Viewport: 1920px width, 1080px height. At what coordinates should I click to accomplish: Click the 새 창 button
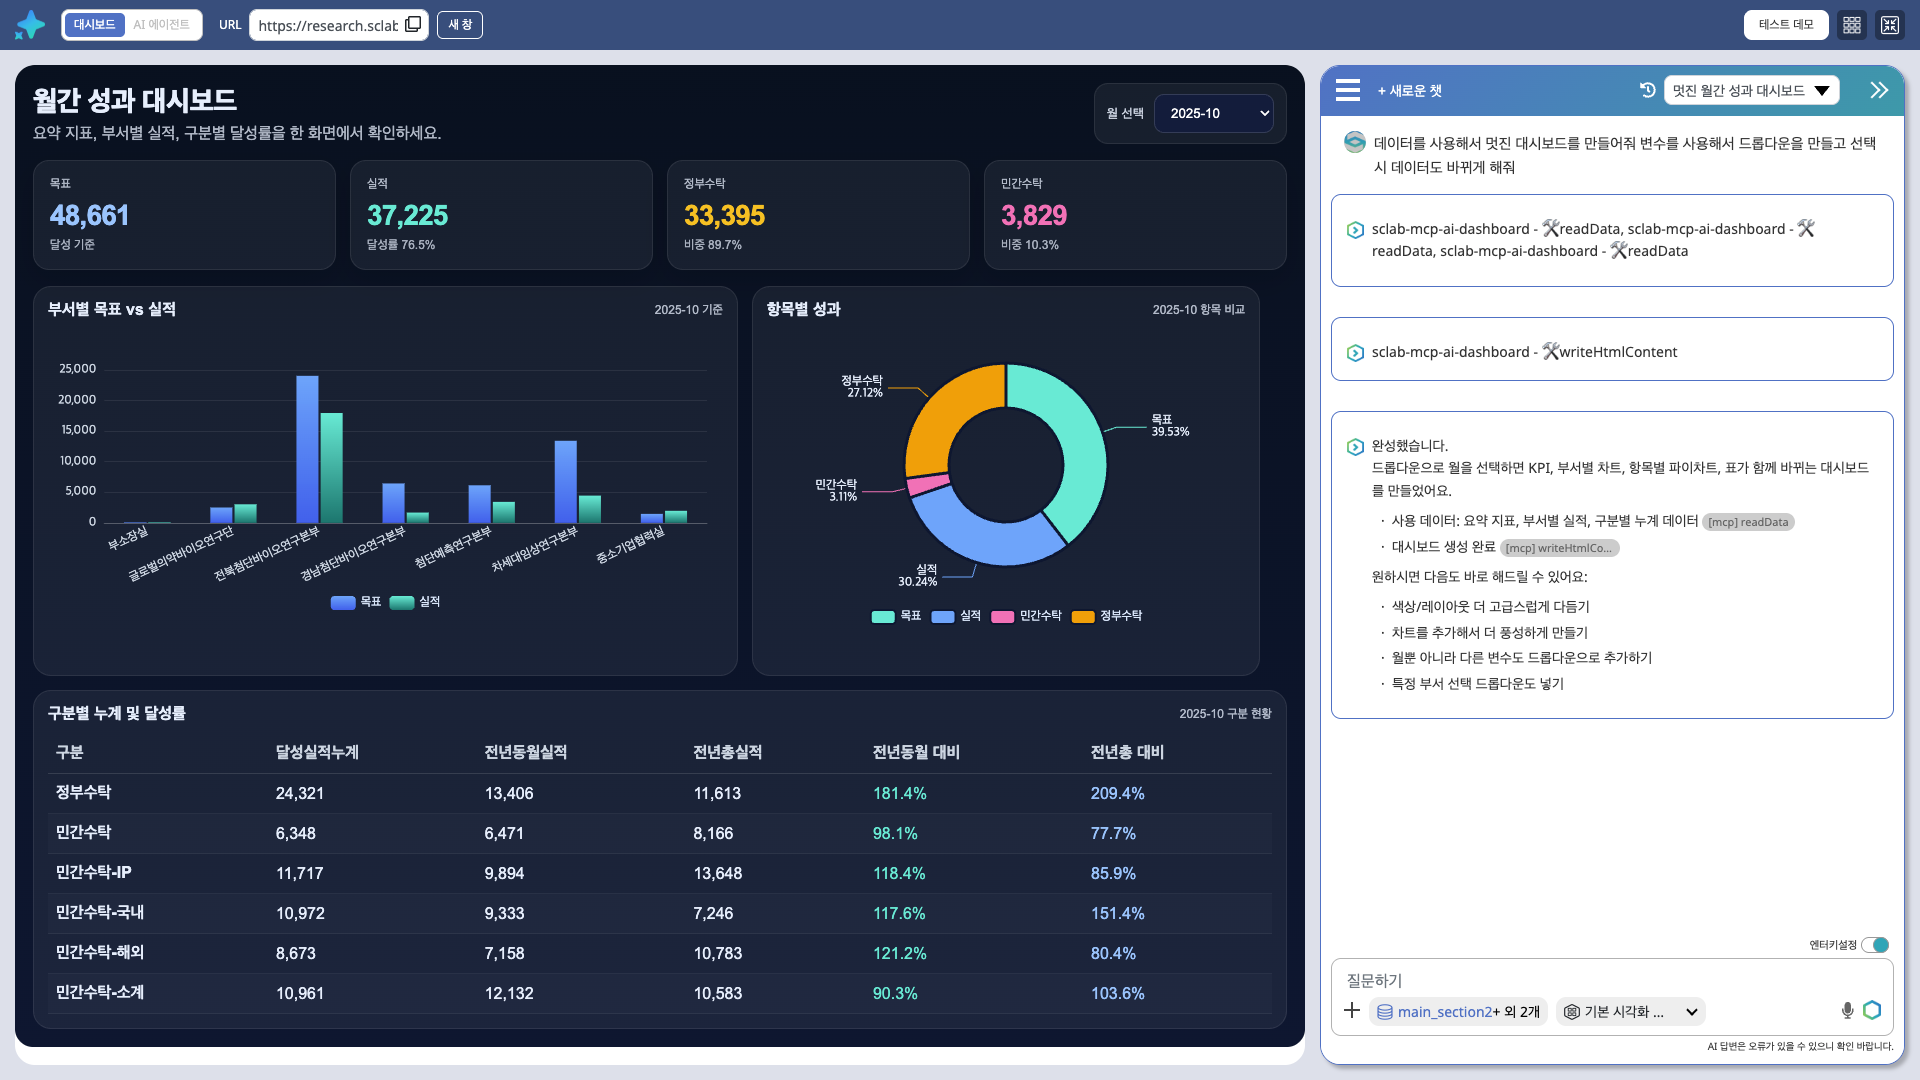pos(460,24)
